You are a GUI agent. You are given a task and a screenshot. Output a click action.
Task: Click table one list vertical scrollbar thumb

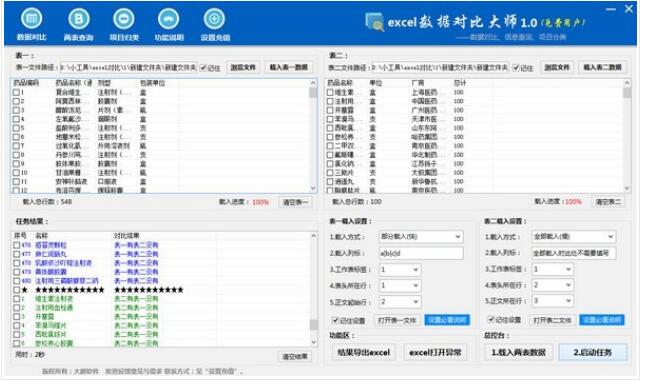tap(313, 93)
